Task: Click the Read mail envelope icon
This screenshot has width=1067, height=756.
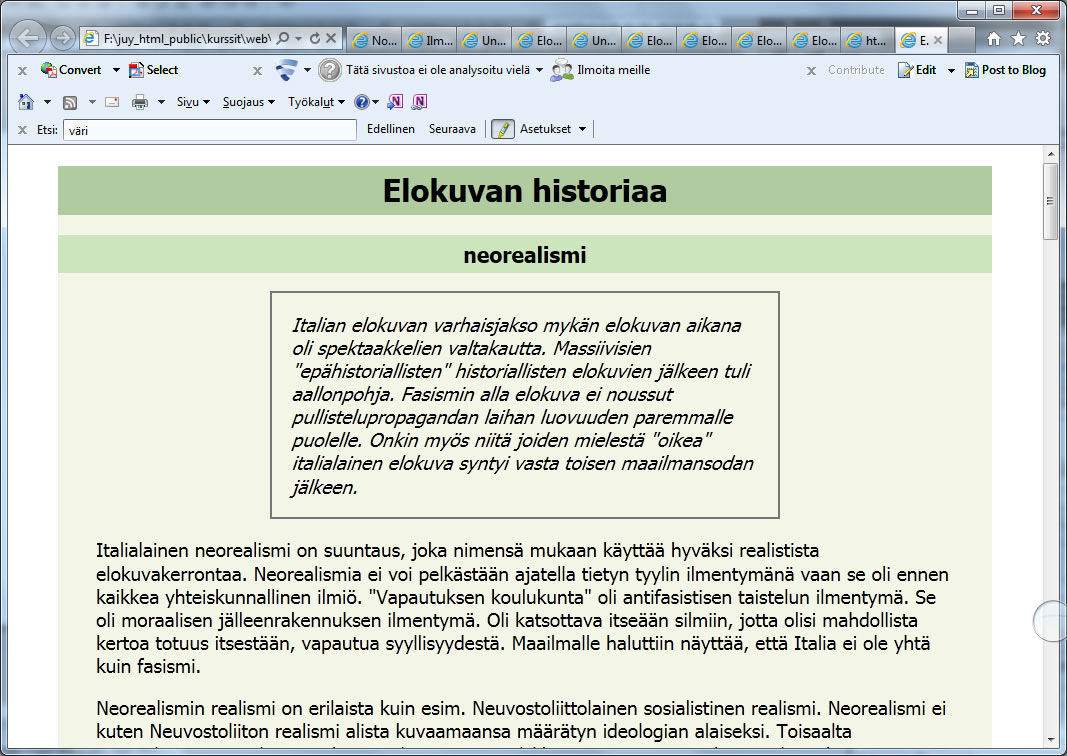Action: (x=112, y=102)
